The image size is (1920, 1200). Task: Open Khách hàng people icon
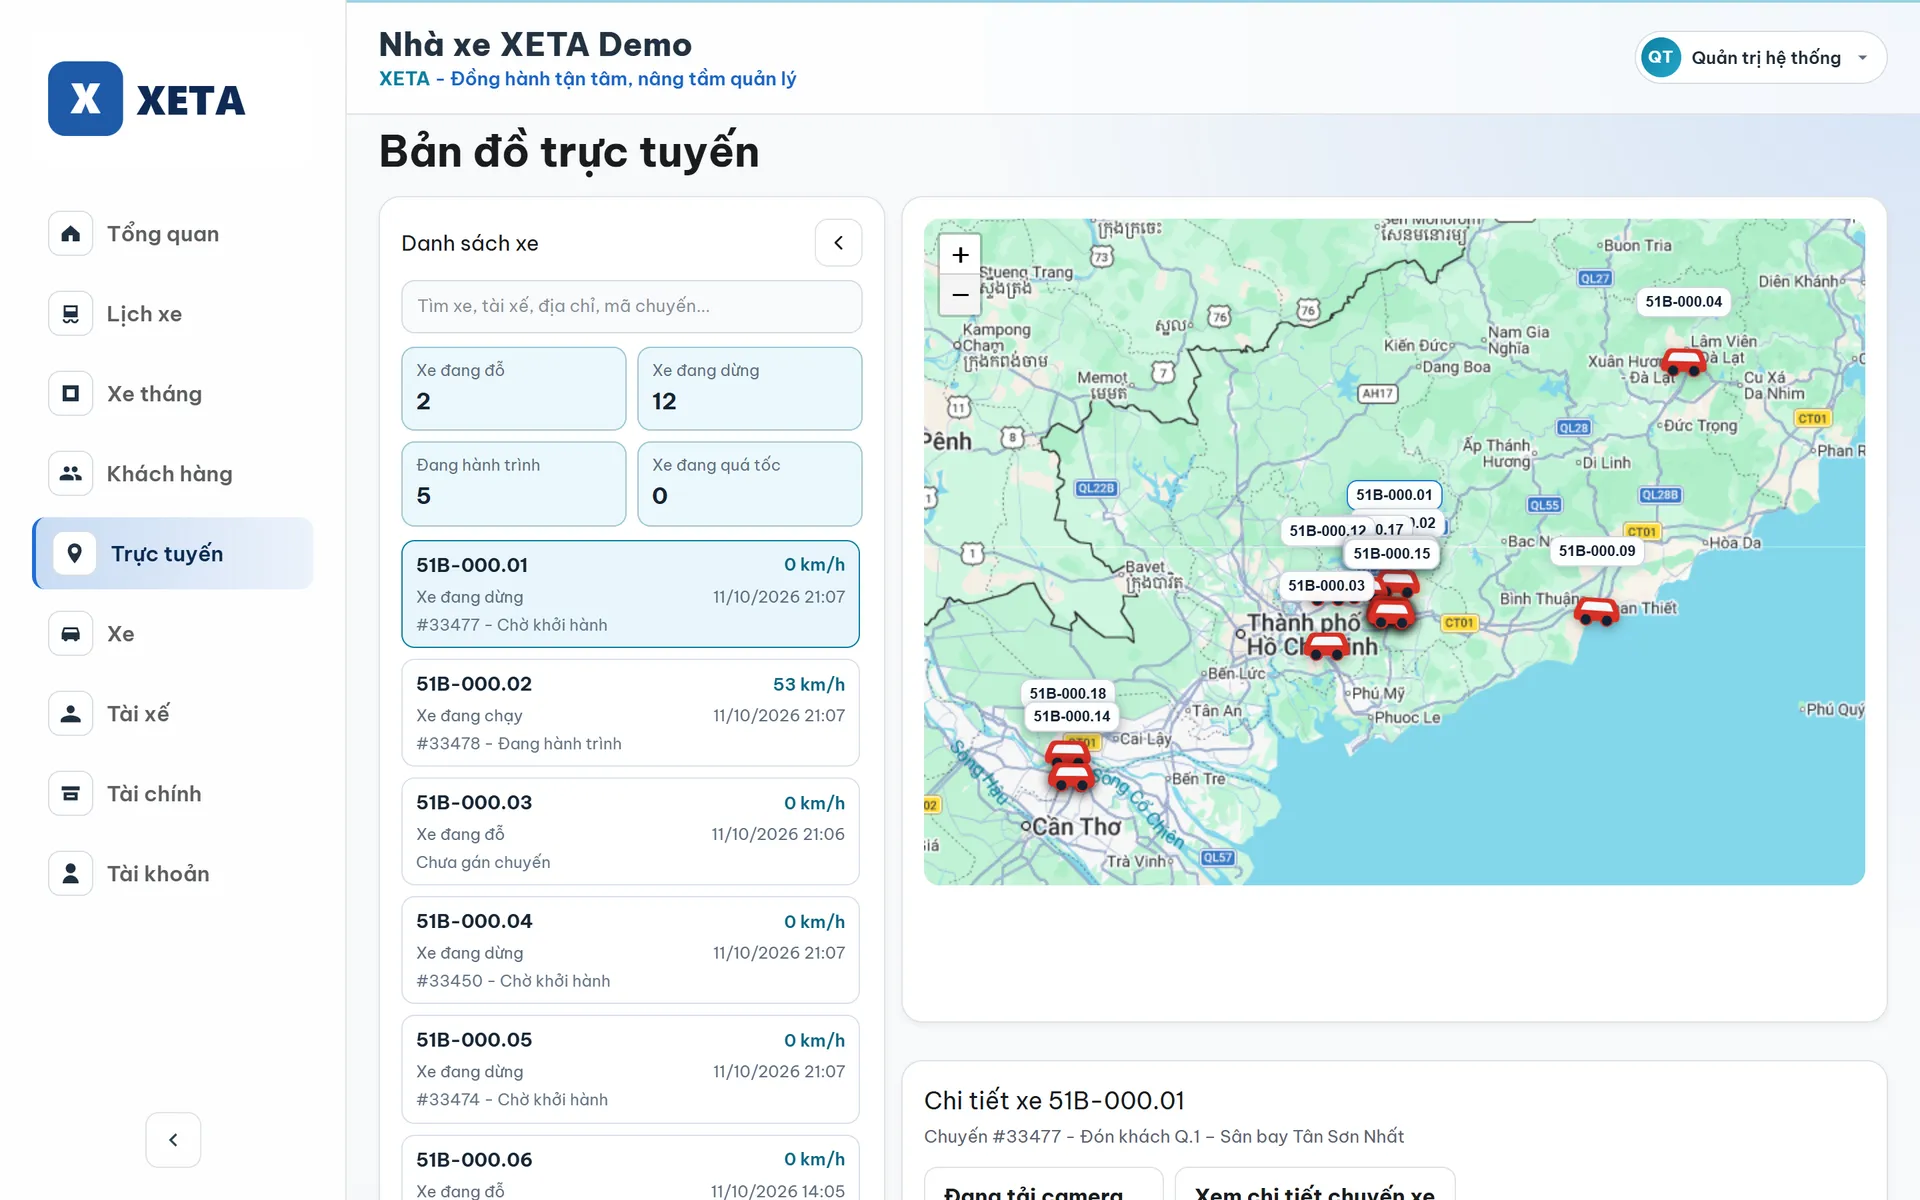[x=71, y=474]
